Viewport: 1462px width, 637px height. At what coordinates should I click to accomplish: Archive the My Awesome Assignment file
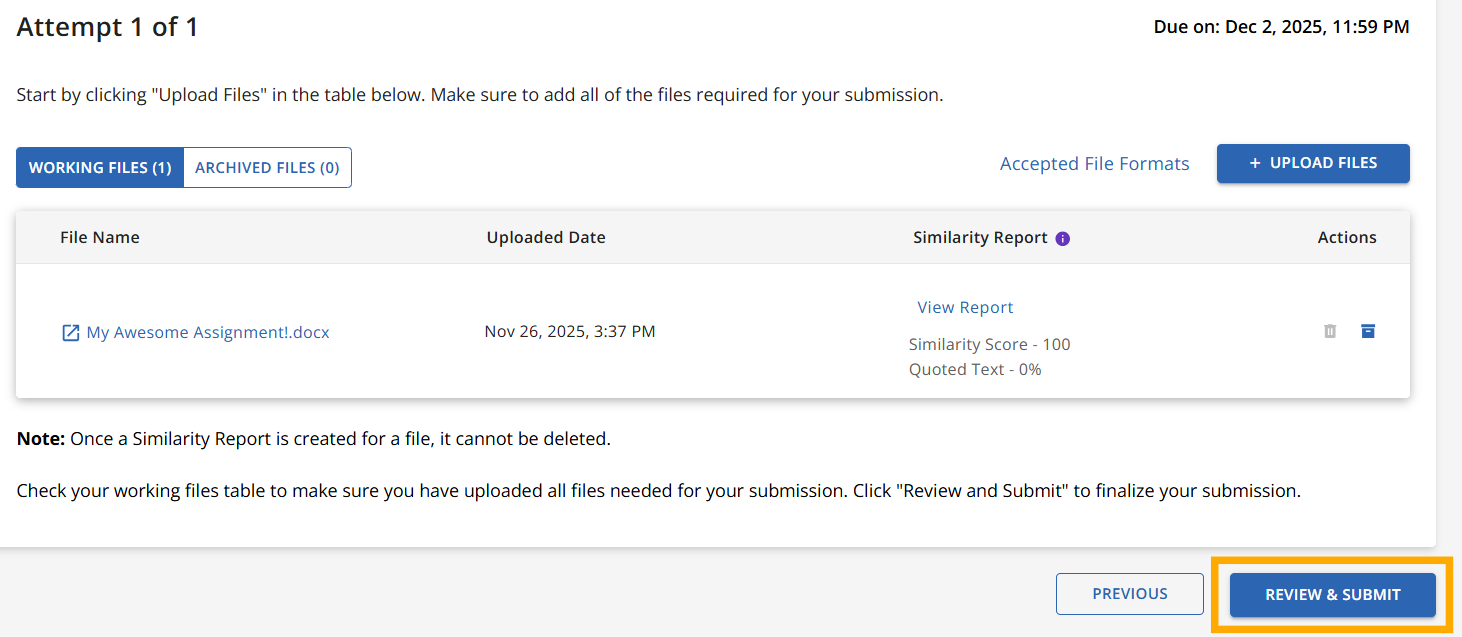coord(1368,331)
